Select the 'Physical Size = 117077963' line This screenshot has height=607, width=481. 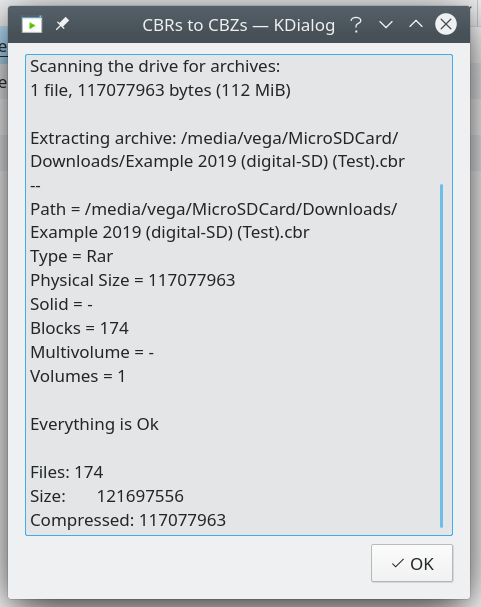pyautogui.click(x=133, y=280)
